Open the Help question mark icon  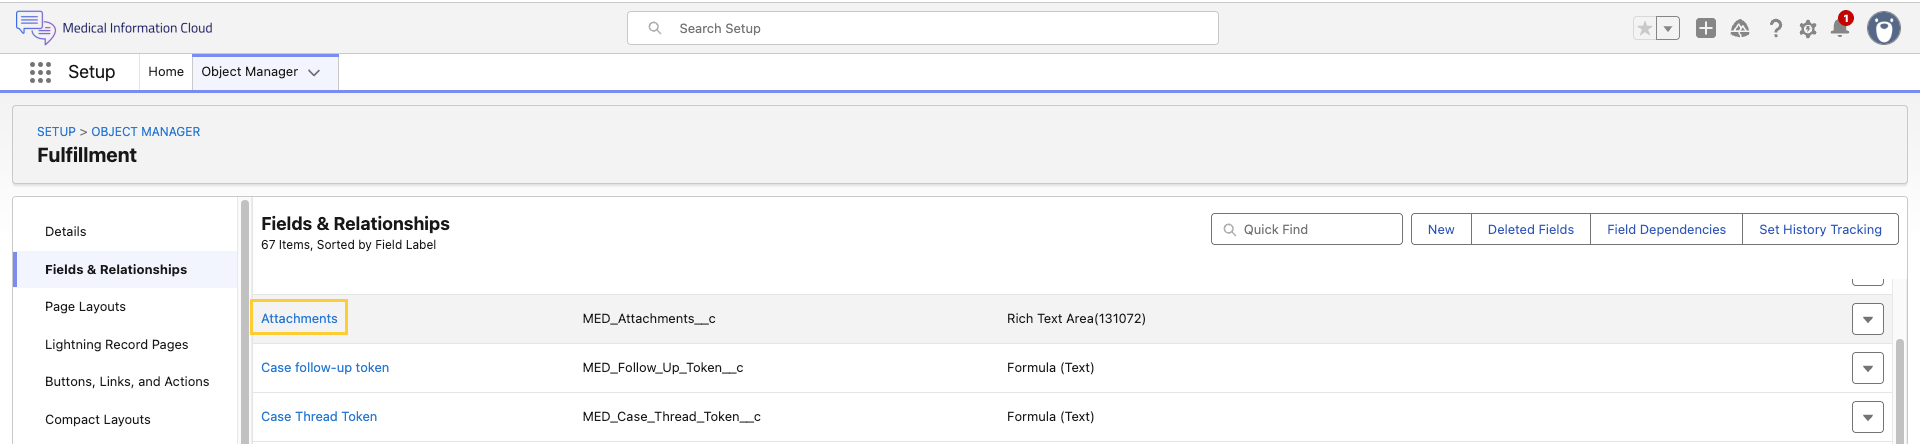1775,28
